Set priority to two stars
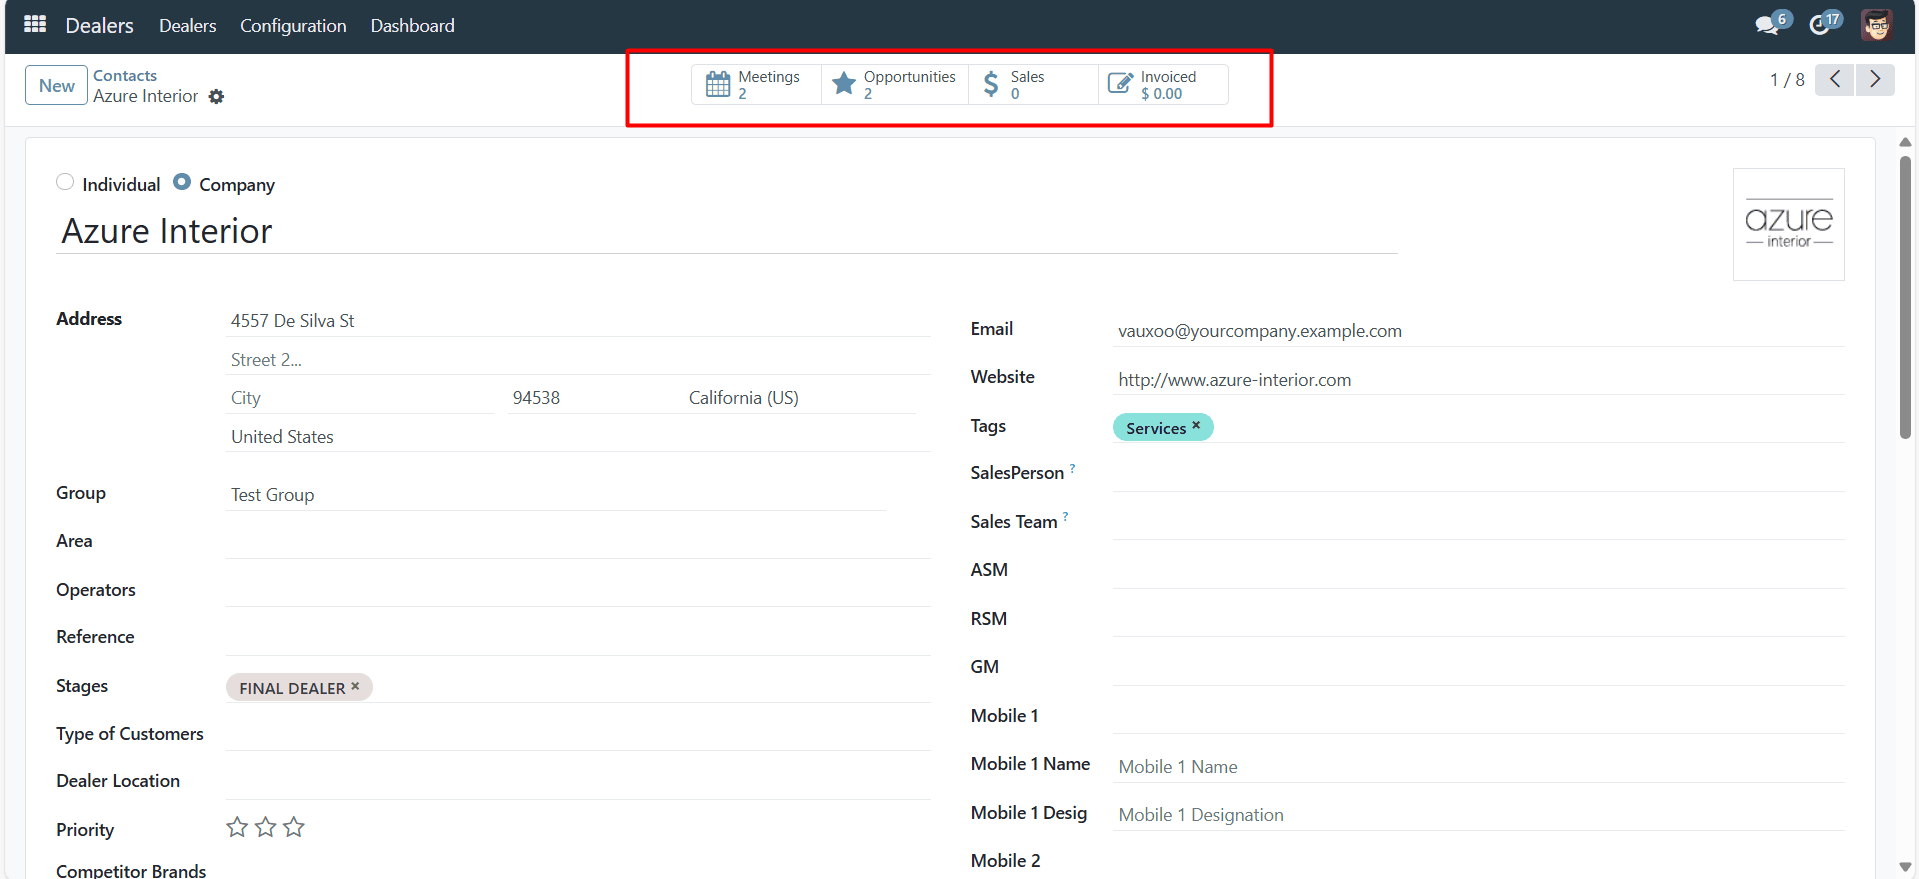The height and width of the screenshot is (879, 1919). [x=265, y=827]
